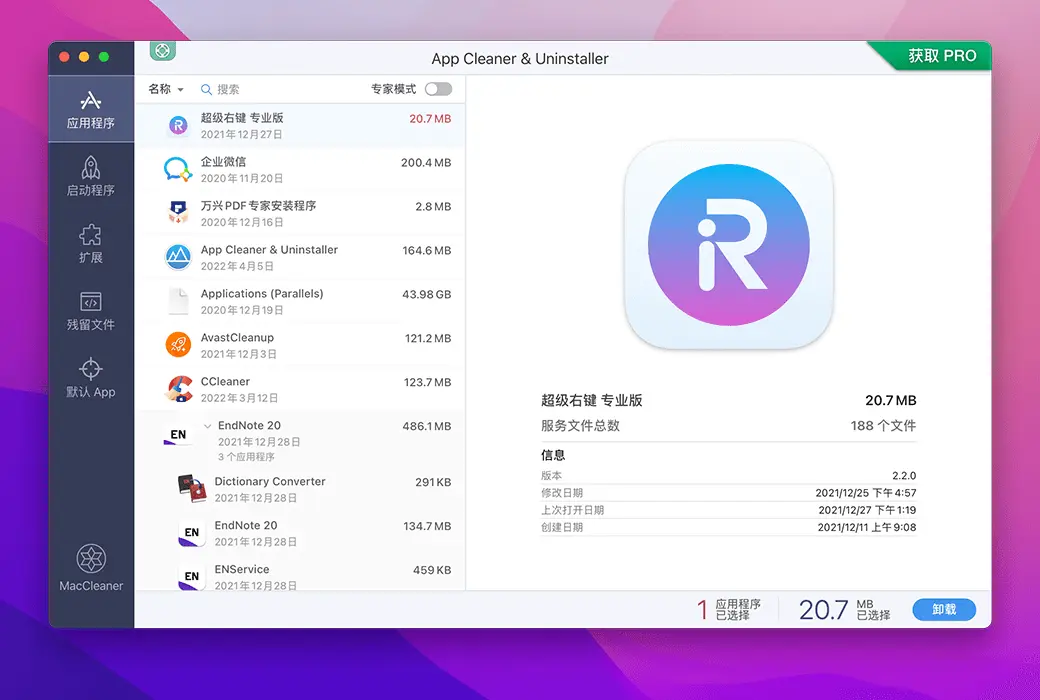The width and height of the screenshot is (1040, 700).
Task: Click the 信息 section heading
Action: [x=553, y=455]
